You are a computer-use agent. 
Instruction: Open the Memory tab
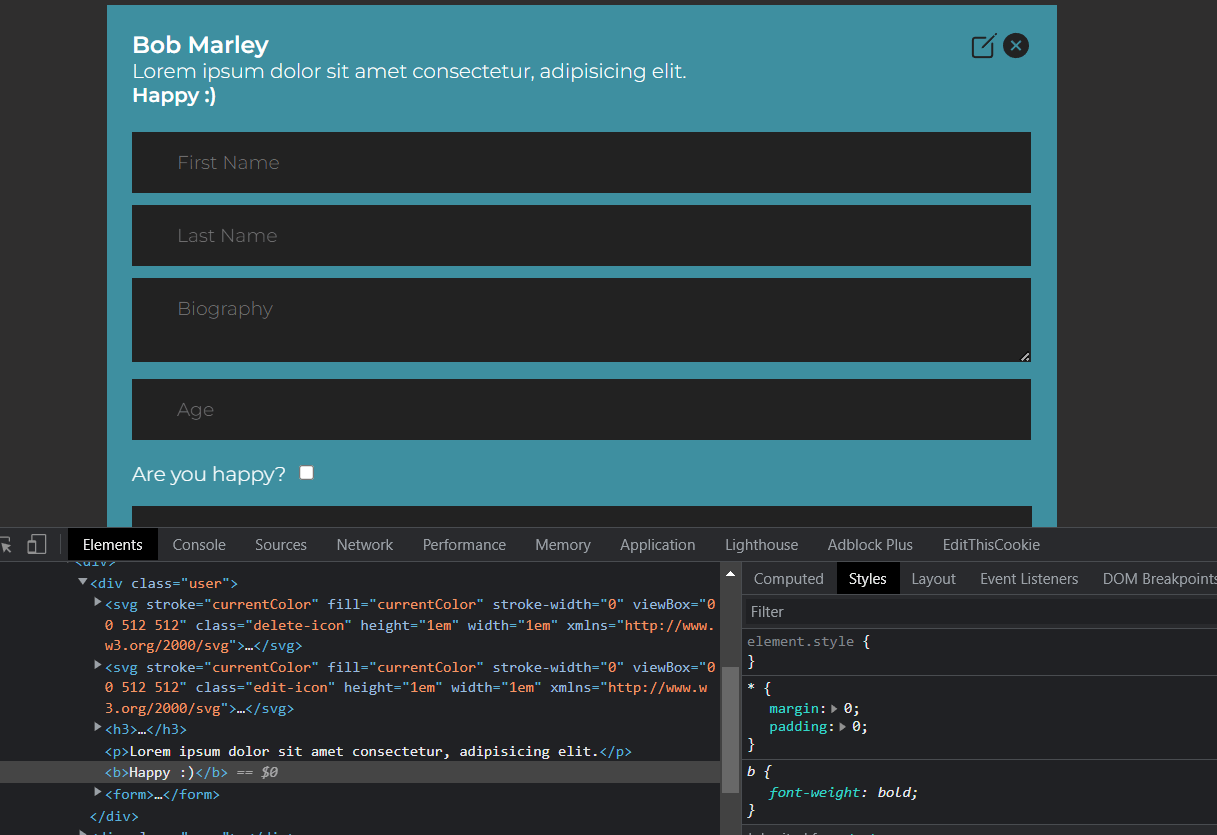coord(563,545)
